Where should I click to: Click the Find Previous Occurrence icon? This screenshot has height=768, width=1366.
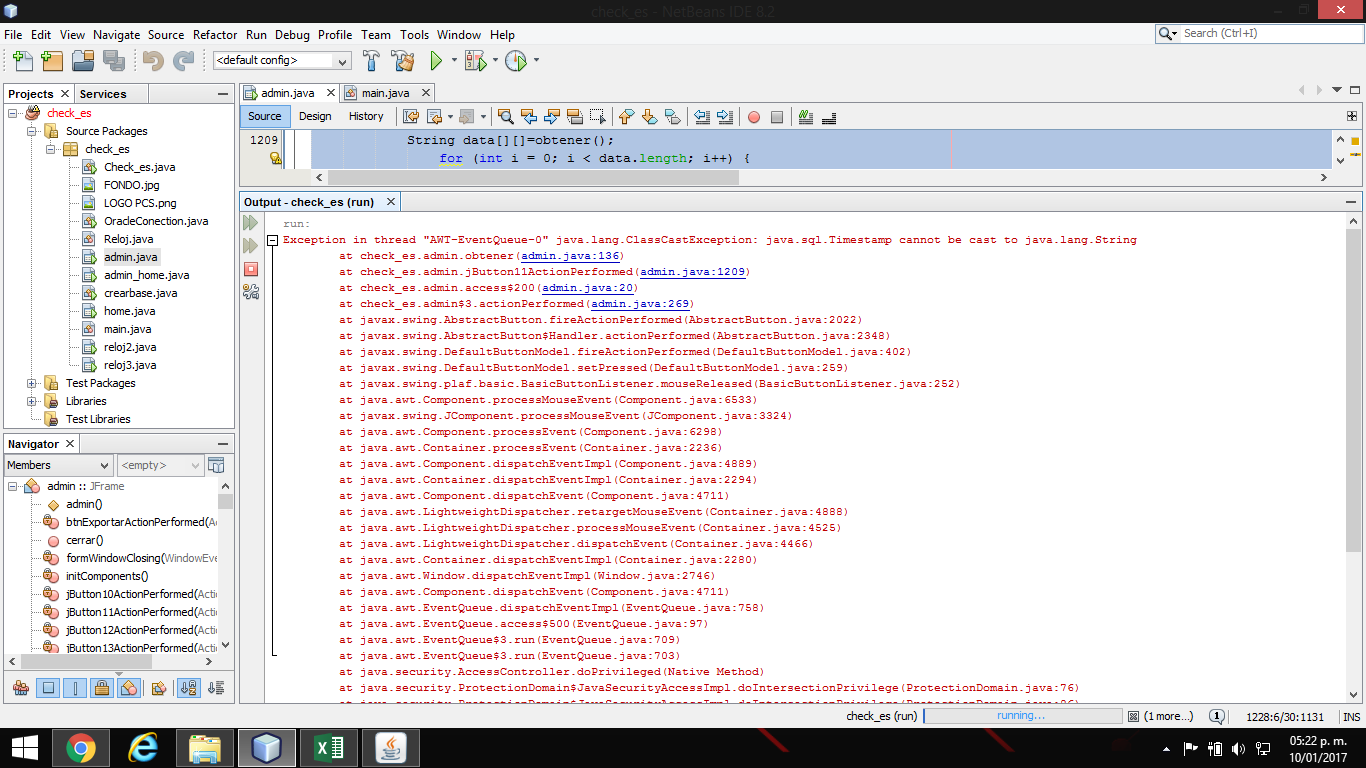coord(528,117)
